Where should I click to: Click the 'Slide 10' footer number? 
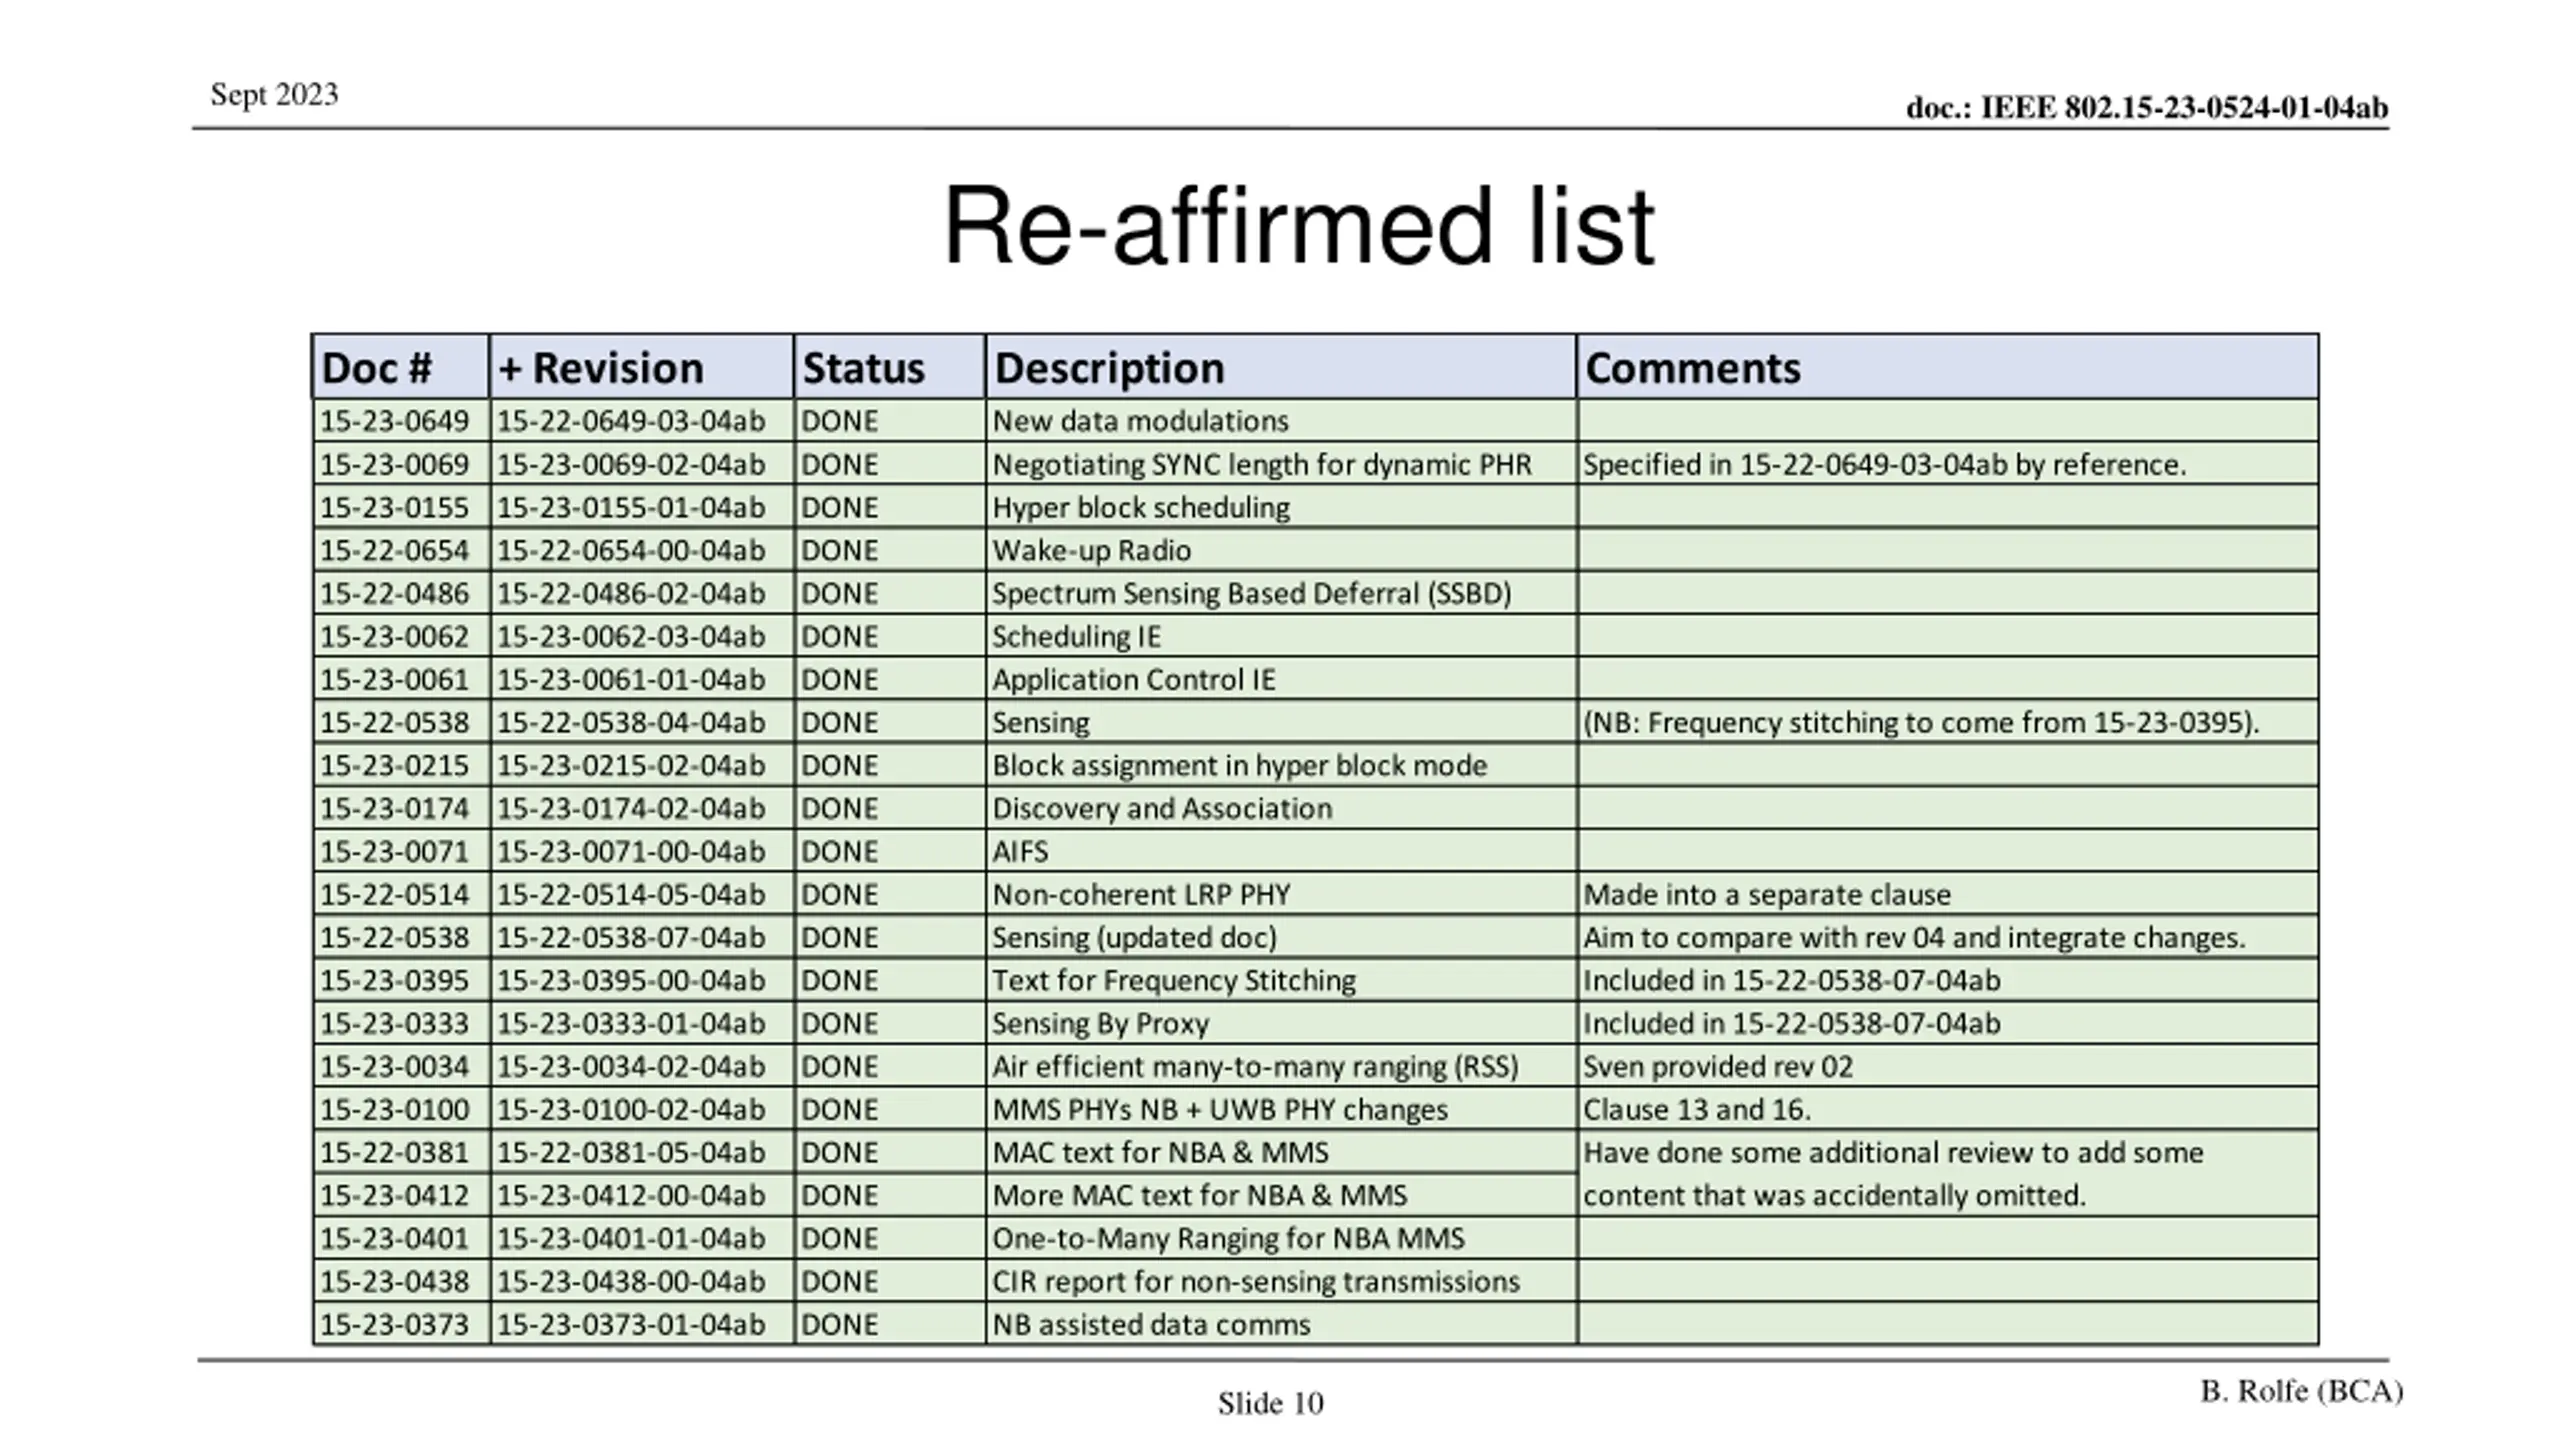tap(1270, 1404)
